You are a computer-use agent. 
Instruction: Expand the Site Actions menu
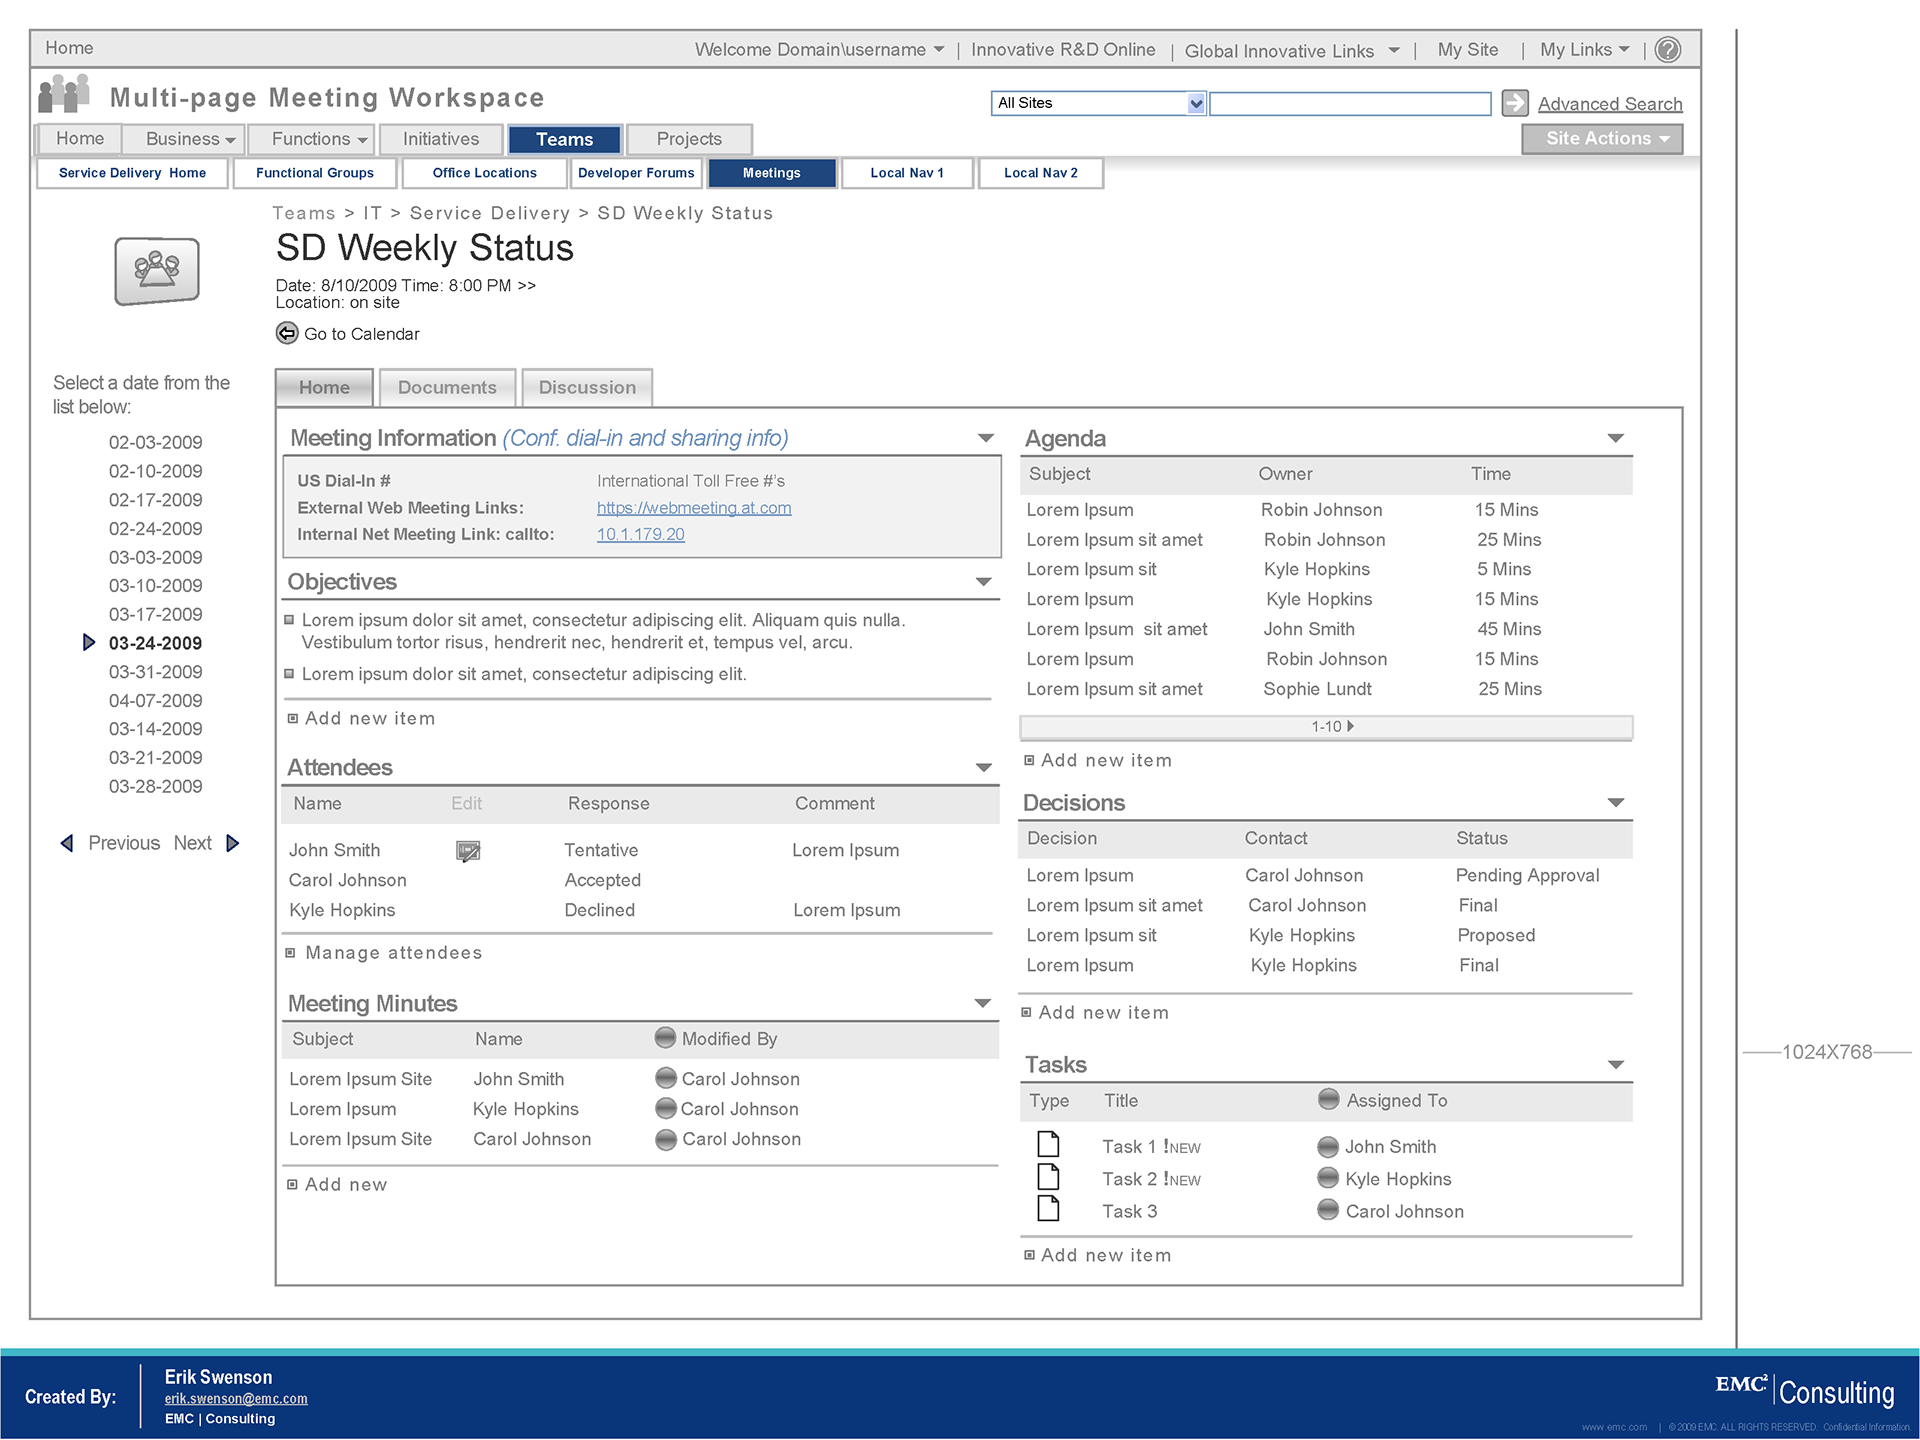point(1602,139)
